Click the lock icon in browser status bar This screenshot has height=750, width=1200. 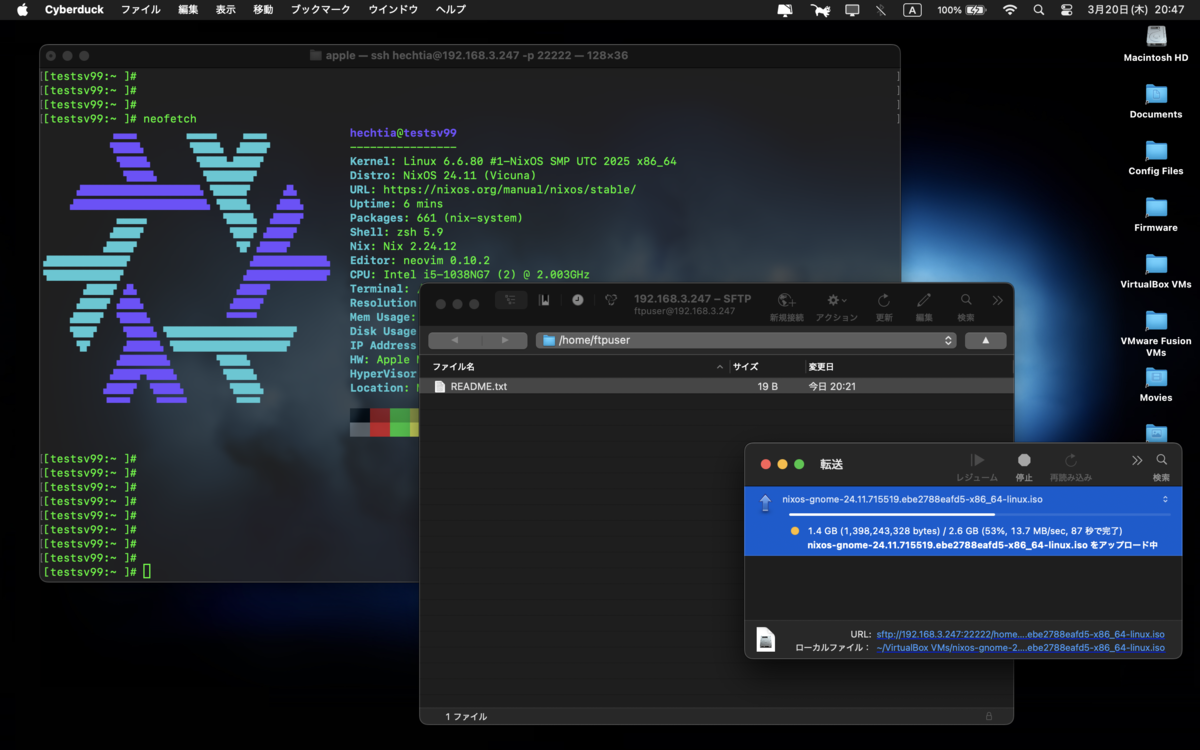click(x=989, y=716)
